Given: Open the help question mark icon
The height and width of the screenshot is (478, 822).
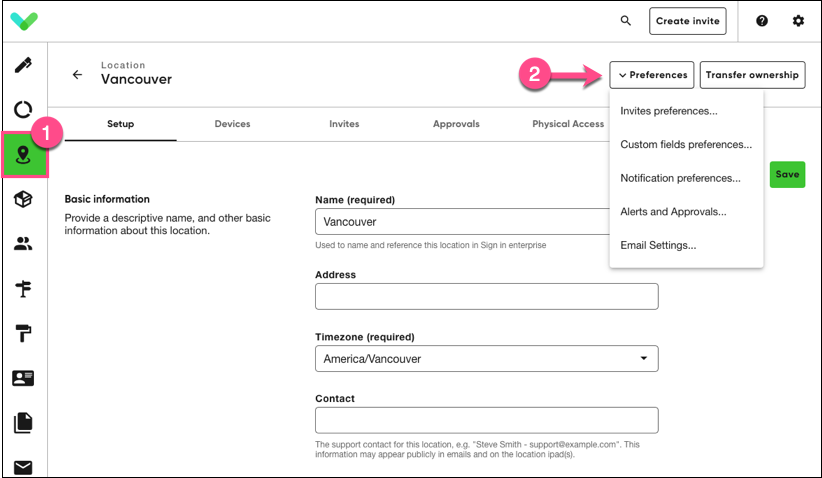Looking at the screenshot, I should click(762, 21).
